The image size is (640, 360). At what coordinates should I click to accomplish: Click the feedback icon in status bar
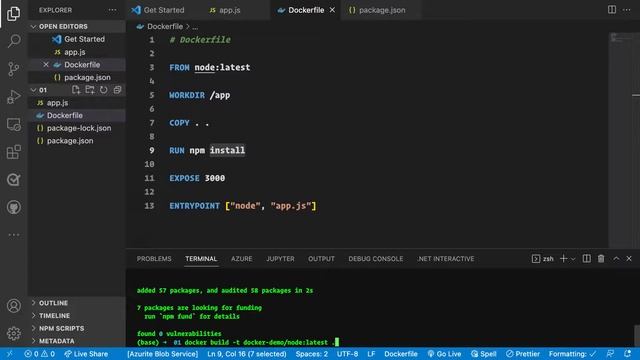[610, 353]
